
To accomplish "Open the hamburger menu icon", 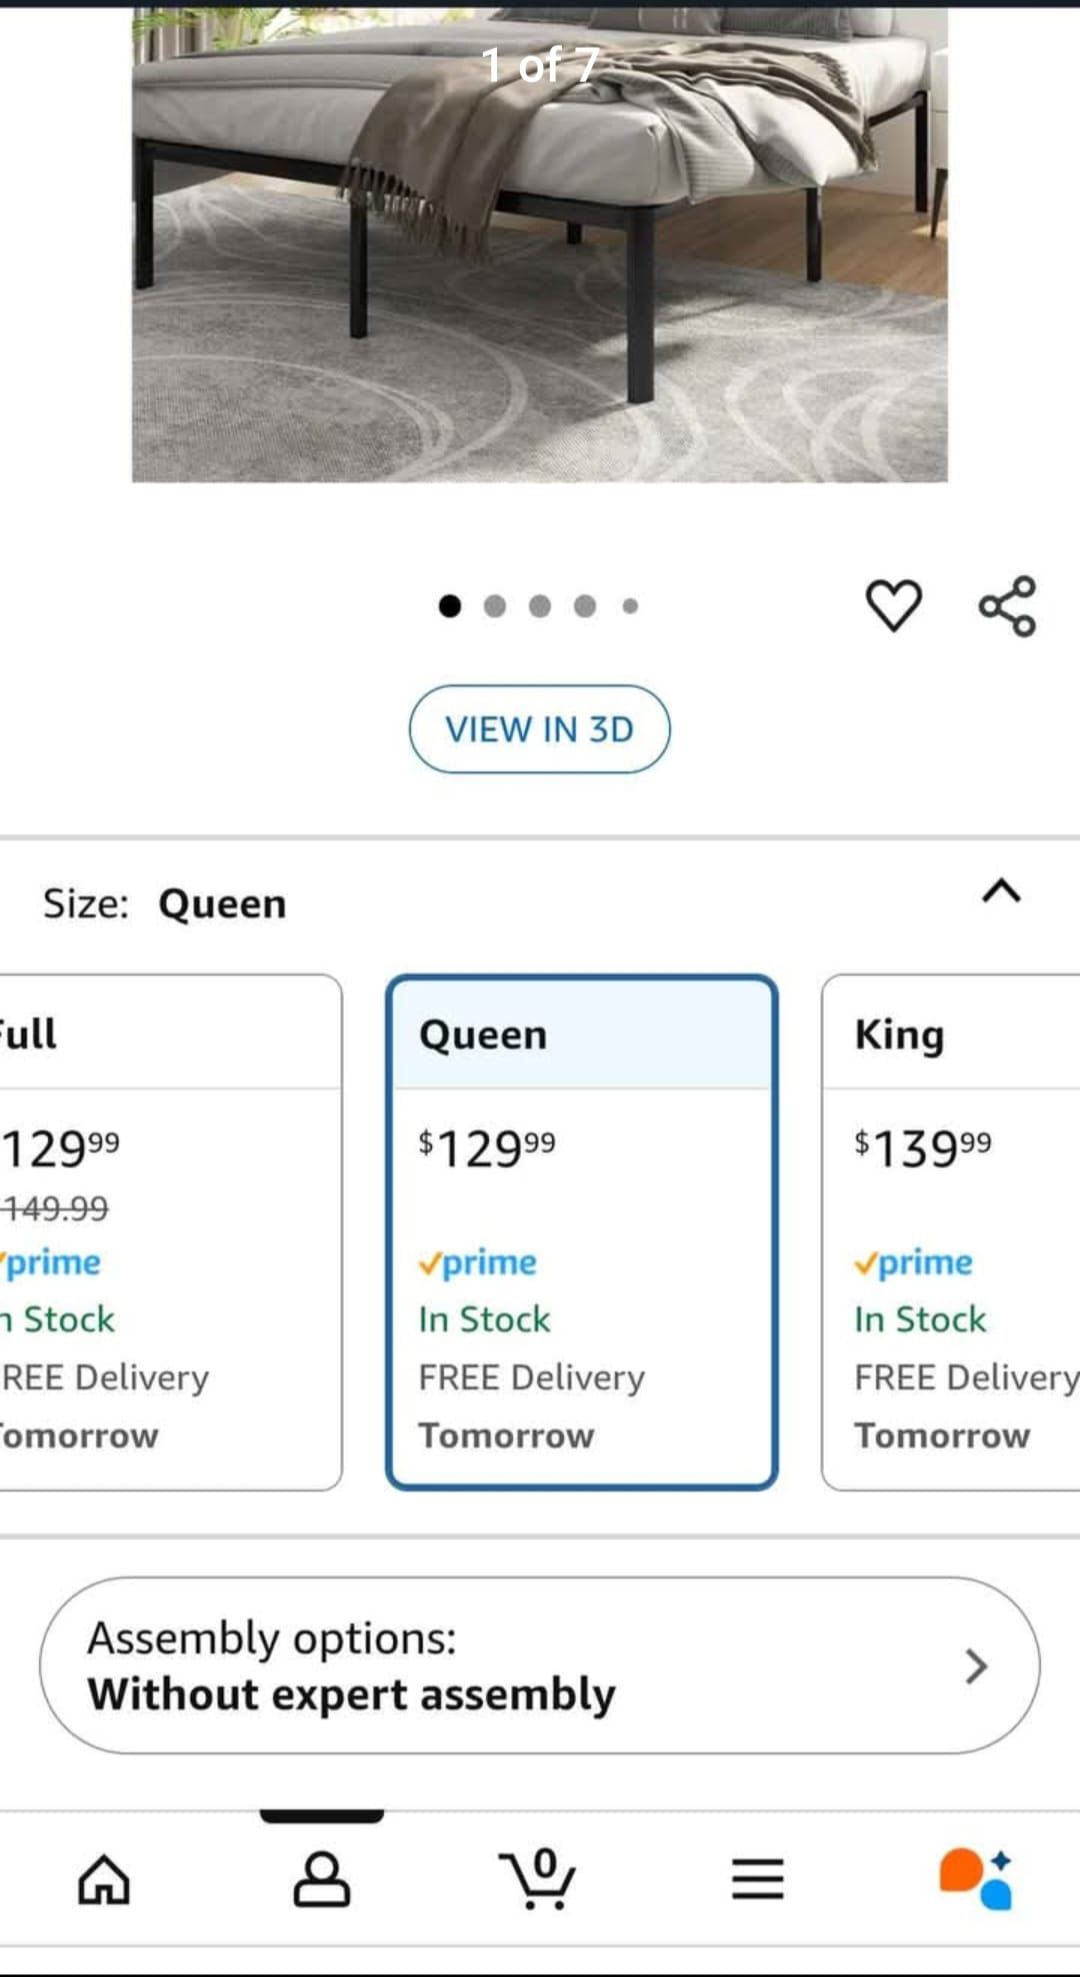I will [x=757, y=1878].
